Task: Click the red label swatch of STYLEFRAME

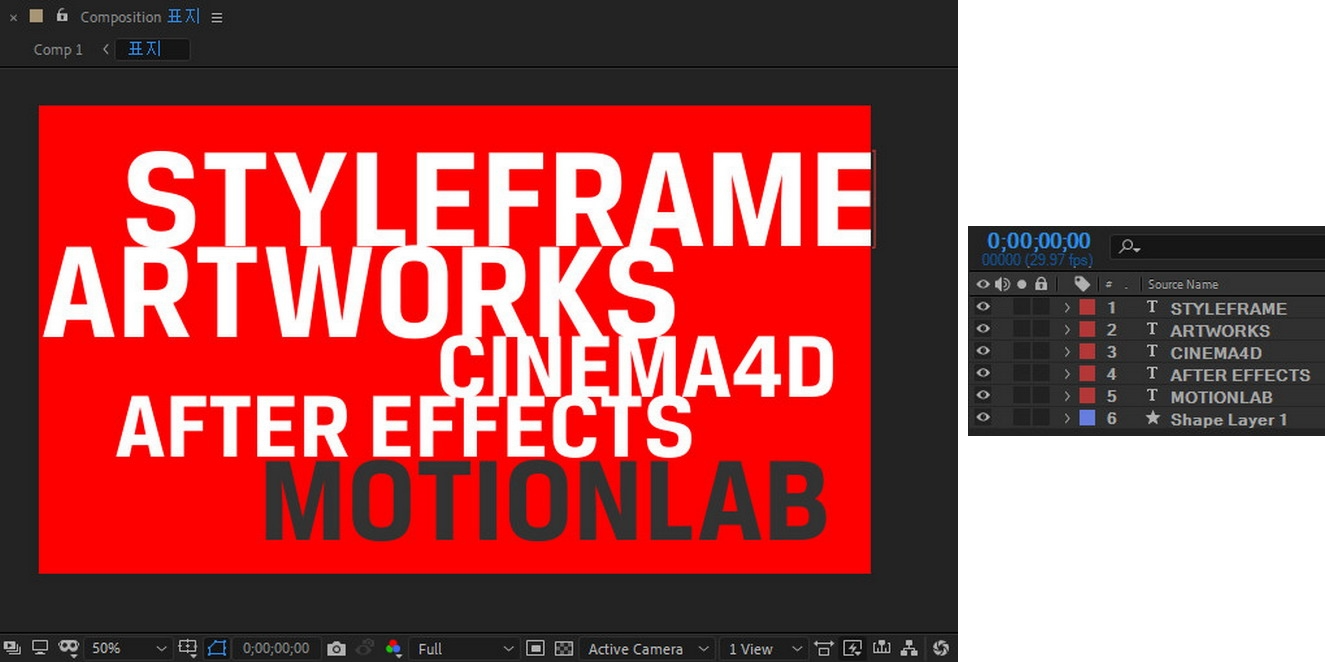Action: (1087, 308)
